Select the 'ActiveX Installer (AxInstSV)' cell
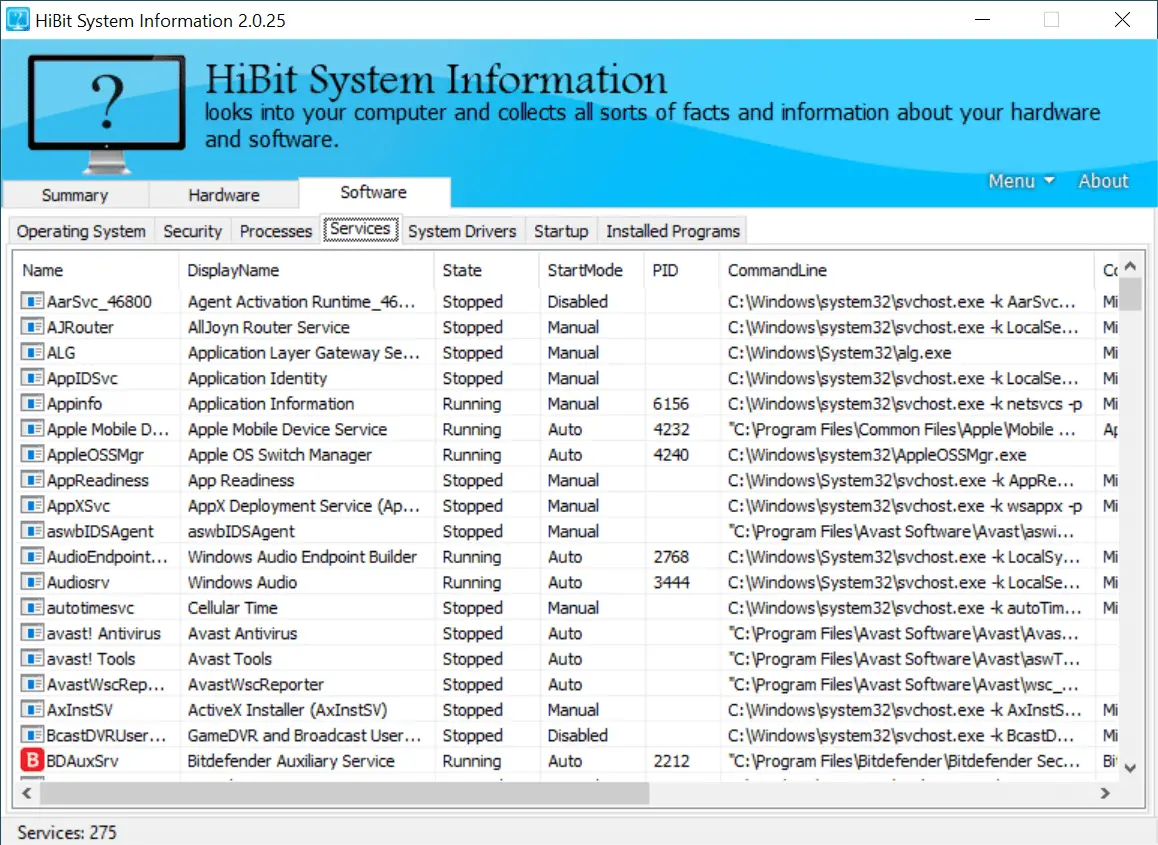The height and width of the screenshot is (845, 1158). pyautogui.click(x=287, y=710)
